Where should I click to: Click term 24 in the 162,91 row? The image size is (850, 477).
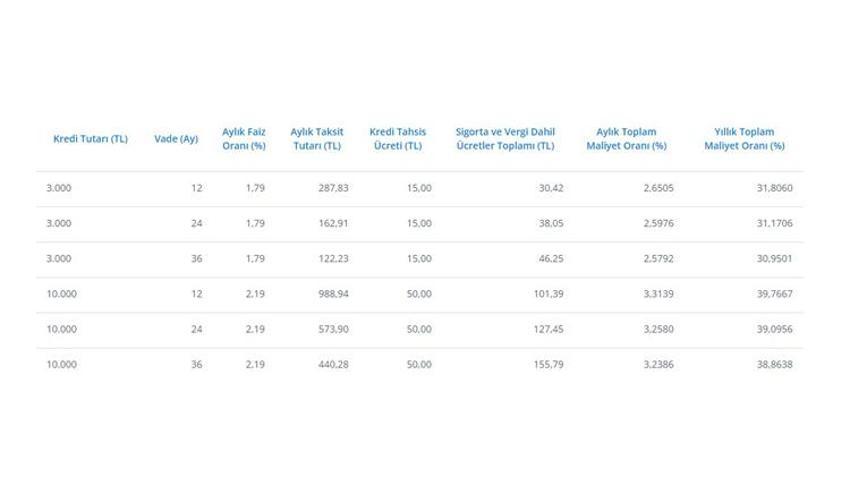(x=197, y=223)
